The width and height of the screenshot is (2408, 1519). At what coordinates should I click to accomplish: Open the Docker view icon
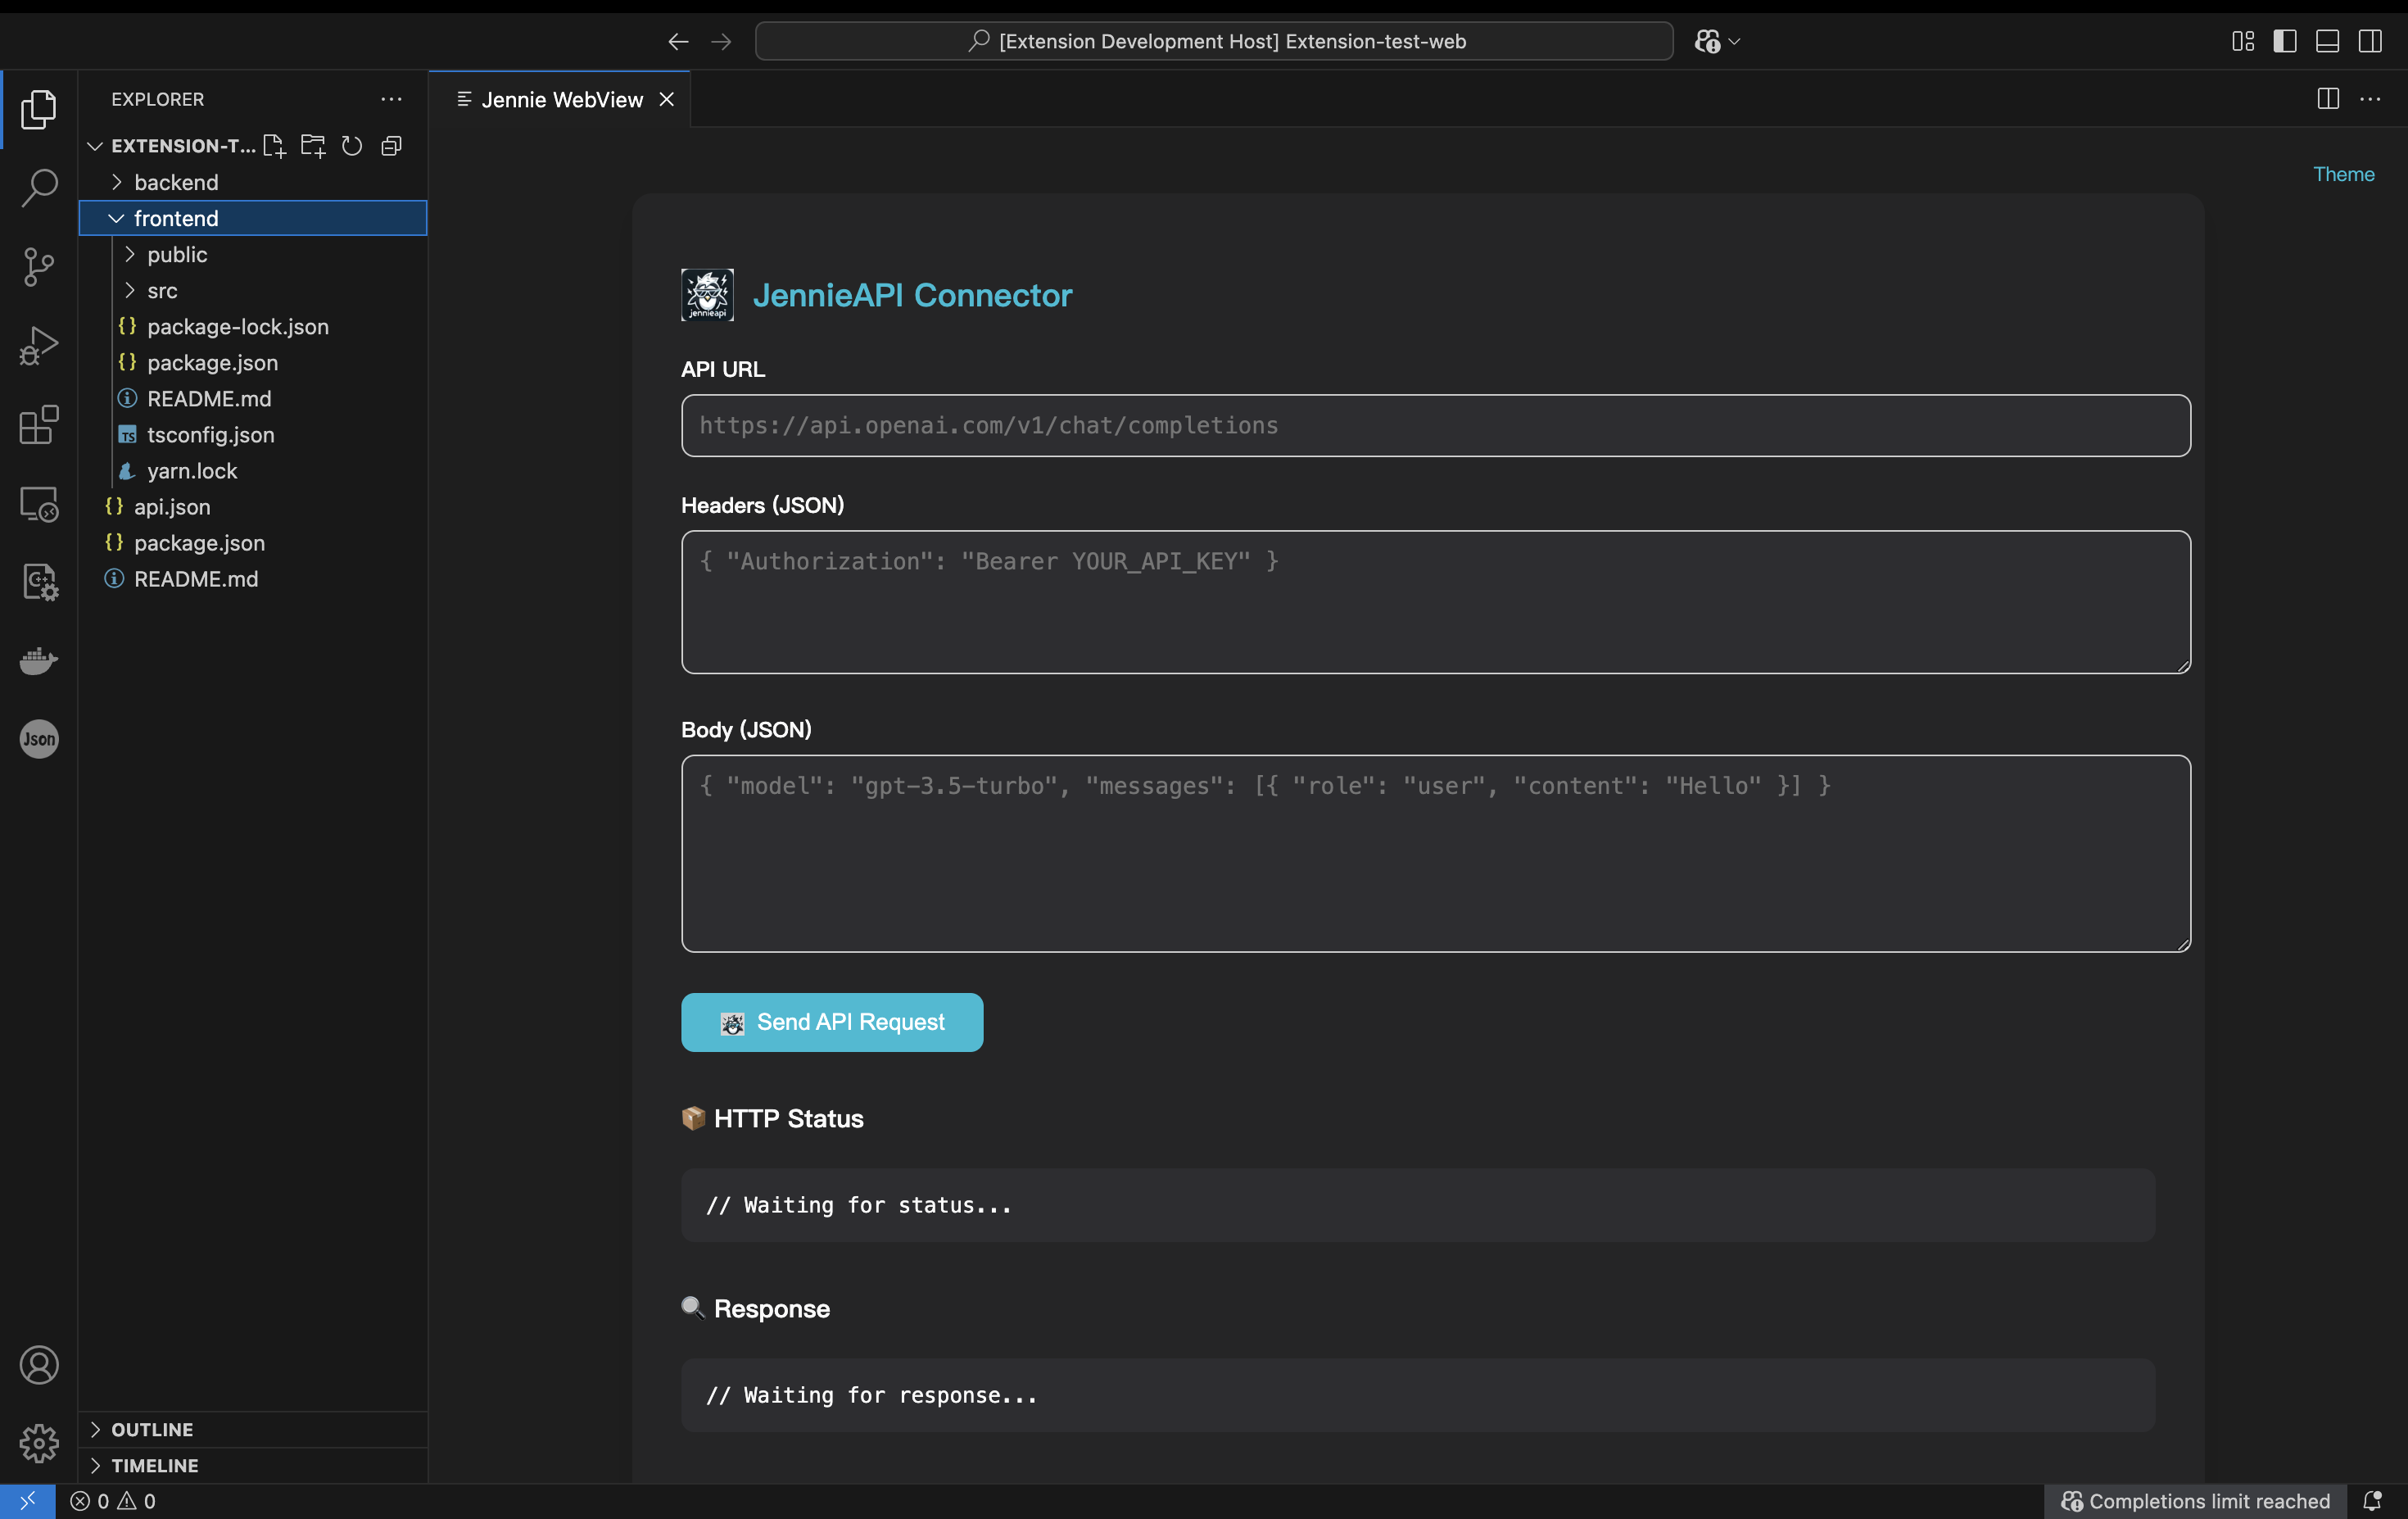(x=39, y=660)
